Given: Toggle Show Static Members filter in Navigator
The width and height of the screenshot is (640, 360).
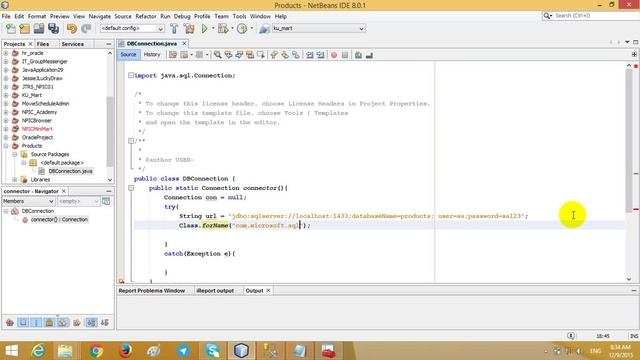Looking at the screenshot, I should point(36,322).
